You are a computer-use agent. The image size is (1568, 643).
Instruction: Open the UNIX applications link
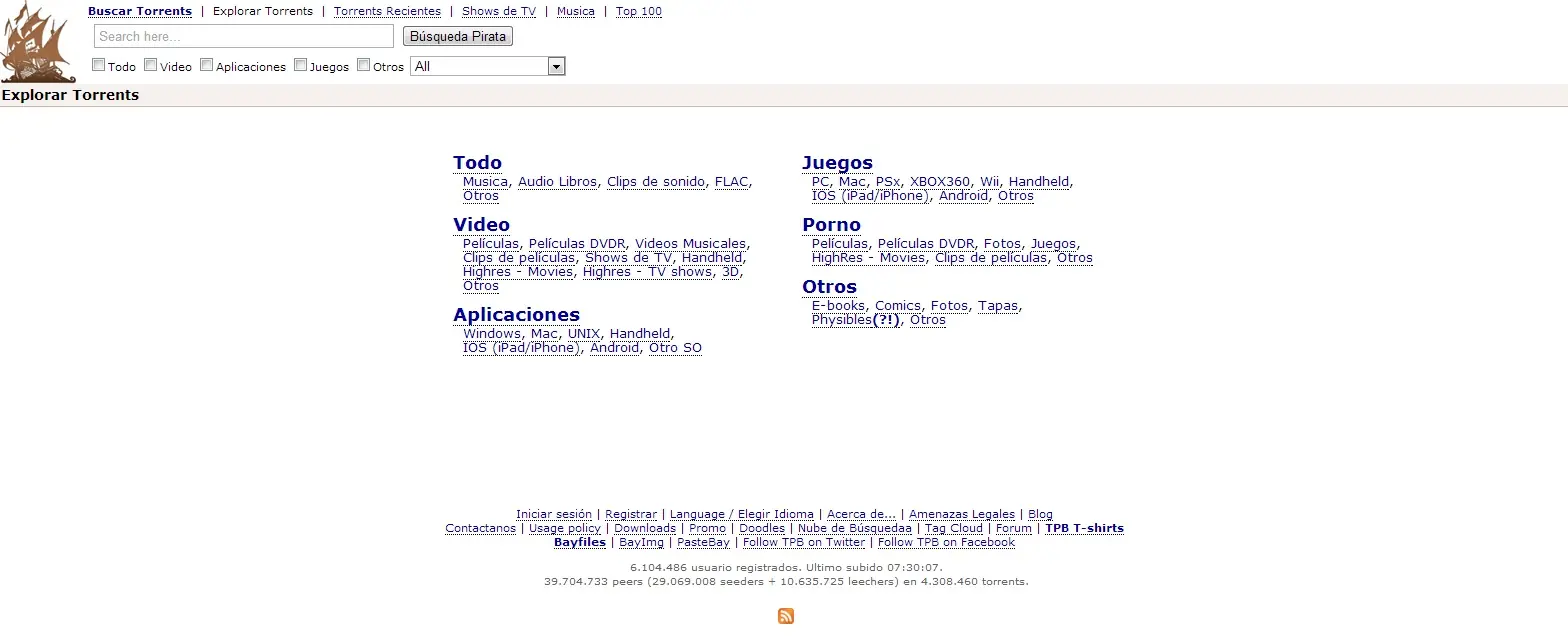tap(584, 334)
